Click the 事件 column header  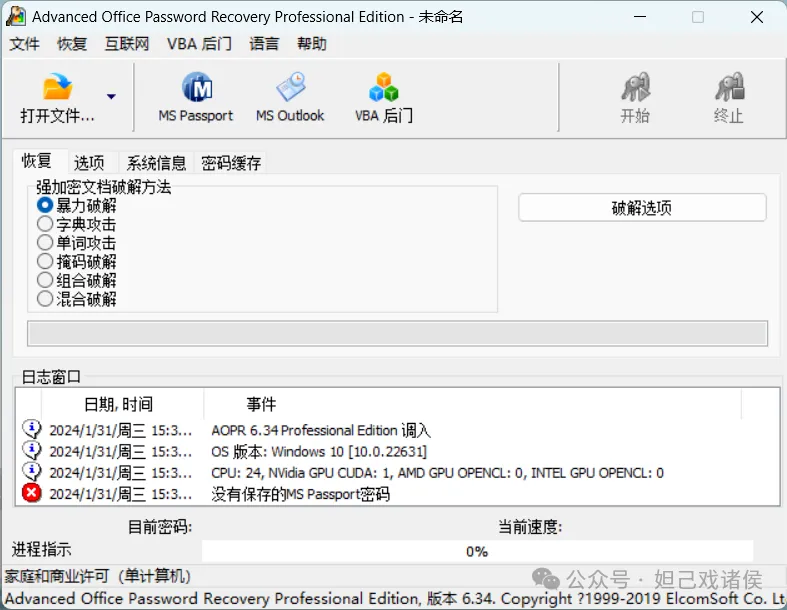point(472,404)
